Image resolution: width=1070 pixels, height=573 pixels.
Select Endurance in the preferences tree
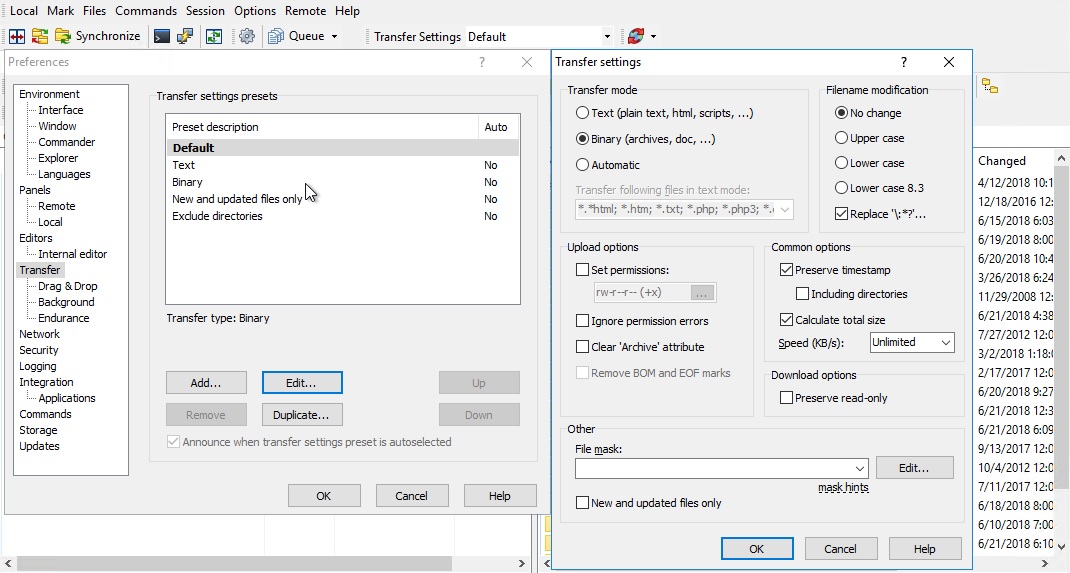pos(64,318)
